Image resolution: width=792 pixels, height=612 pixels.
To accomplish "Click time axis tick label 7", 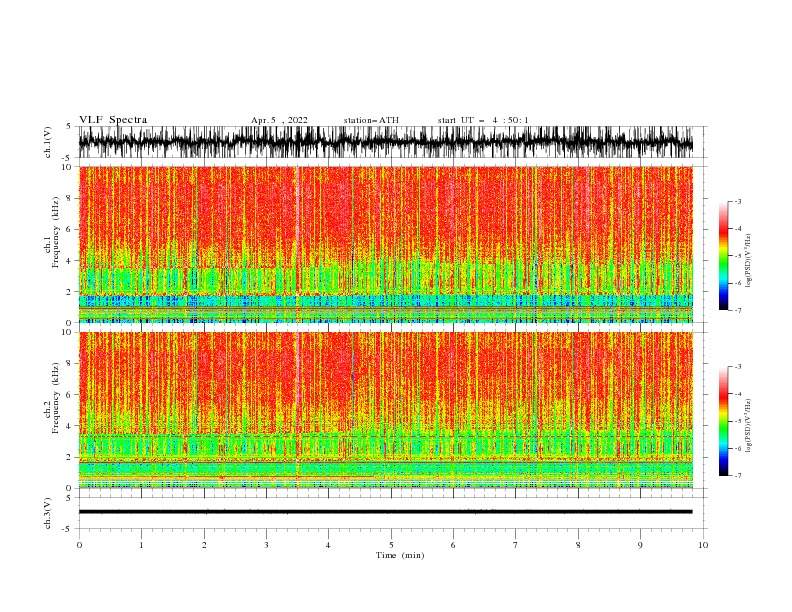I will coord(516,545).
